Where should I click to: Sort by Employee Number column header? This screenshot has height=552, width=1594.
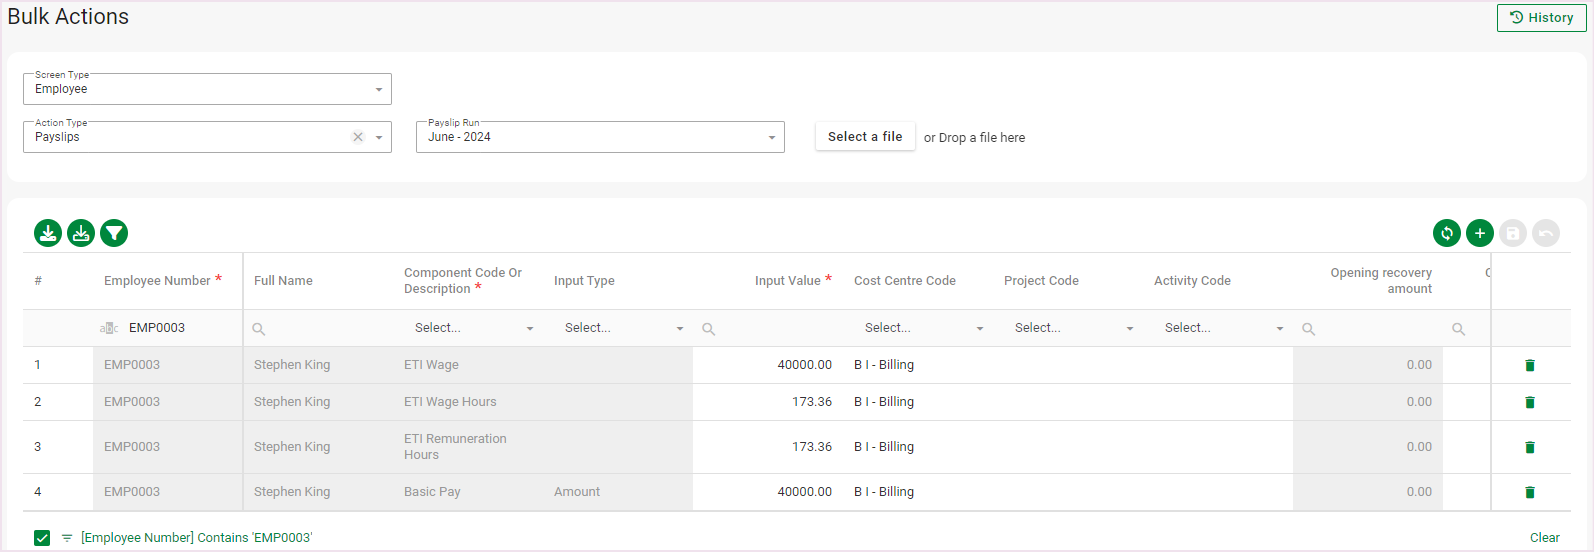point(157,281)
